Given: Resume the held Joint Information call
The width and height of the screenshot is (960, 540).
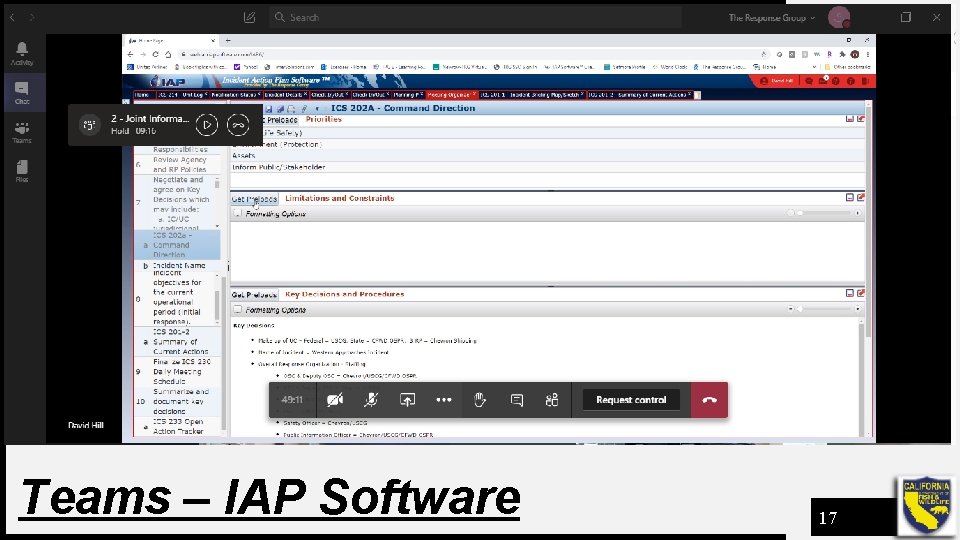Looking at the screenshot, I should click(207, 125).
